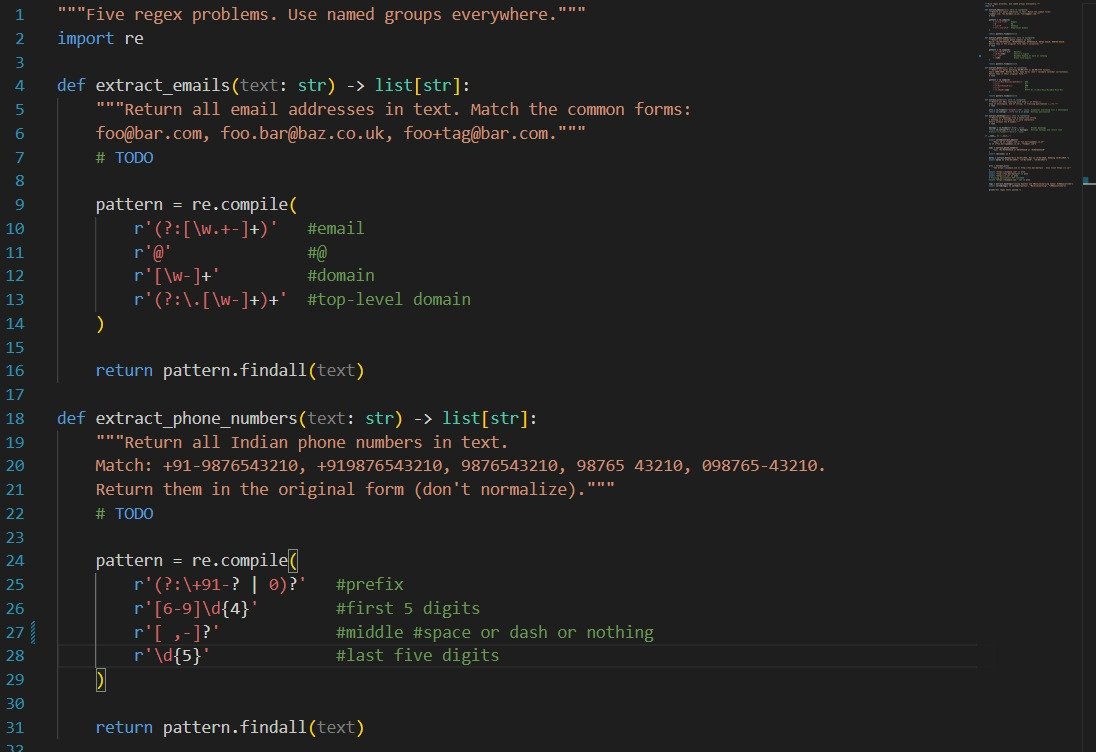This screenshot has width=1096, height=752.
Task: Click the closing parenthesis on line 14
Action: pyautogui.click(x=100, y=324)
